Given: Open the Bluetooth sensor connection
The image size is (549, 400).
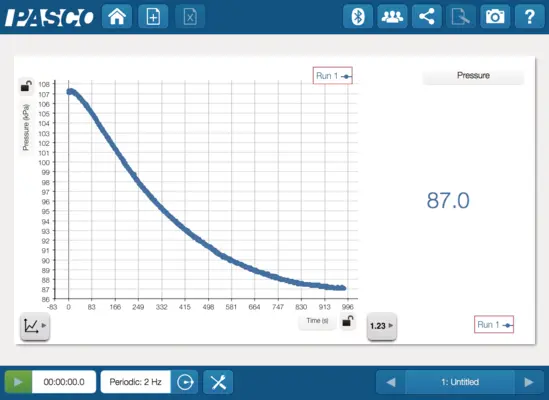Looking at the screenshot, I should tap(358, 16).
